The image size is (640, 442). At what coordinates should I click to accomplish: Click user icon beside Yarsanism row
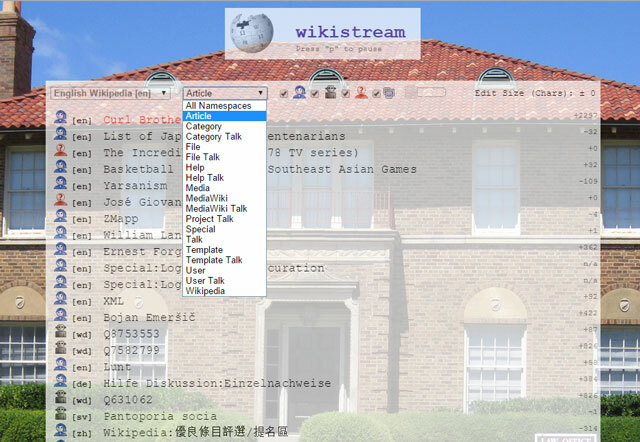pos(60,183)
